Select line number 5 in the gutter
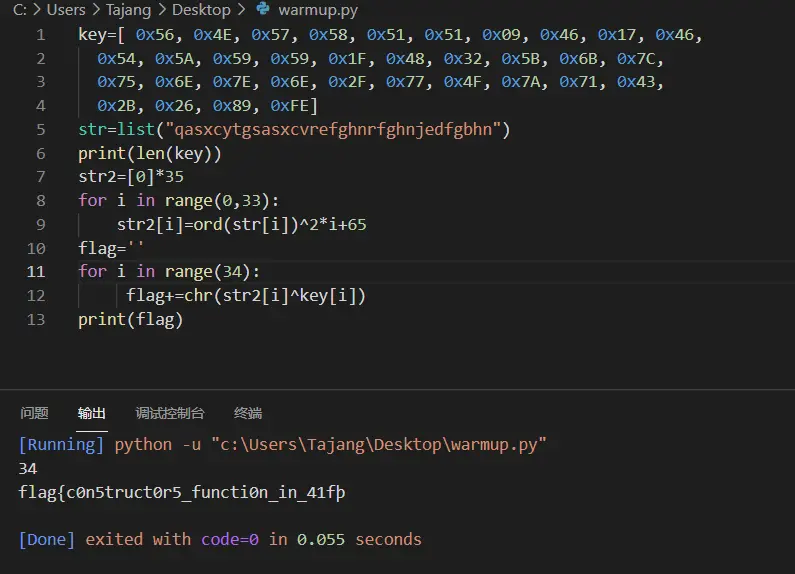795x574 pixels. point(40,130)
